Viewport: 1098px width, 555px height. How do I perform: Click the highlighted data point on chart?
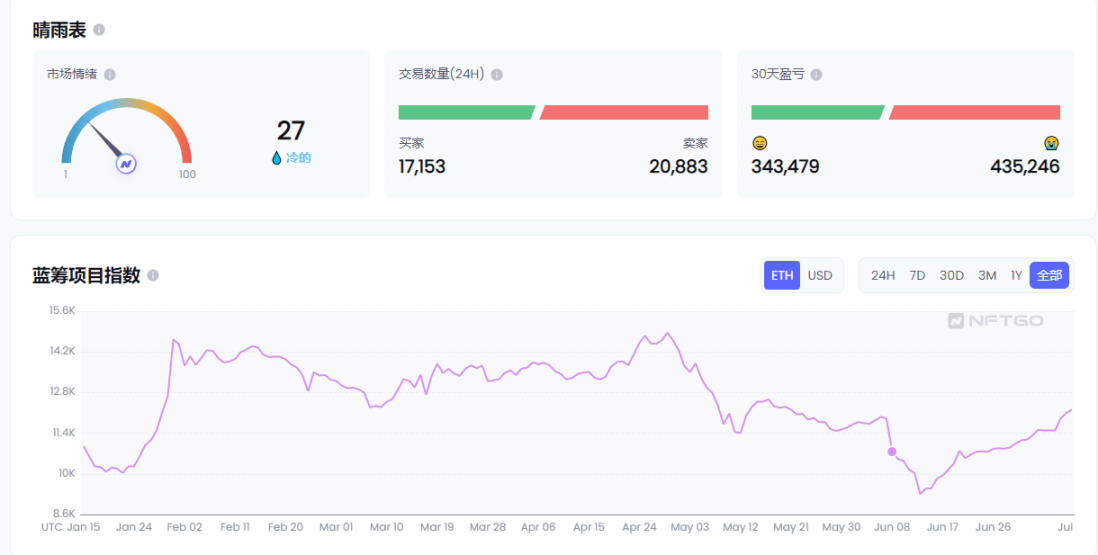pos(892,452)
